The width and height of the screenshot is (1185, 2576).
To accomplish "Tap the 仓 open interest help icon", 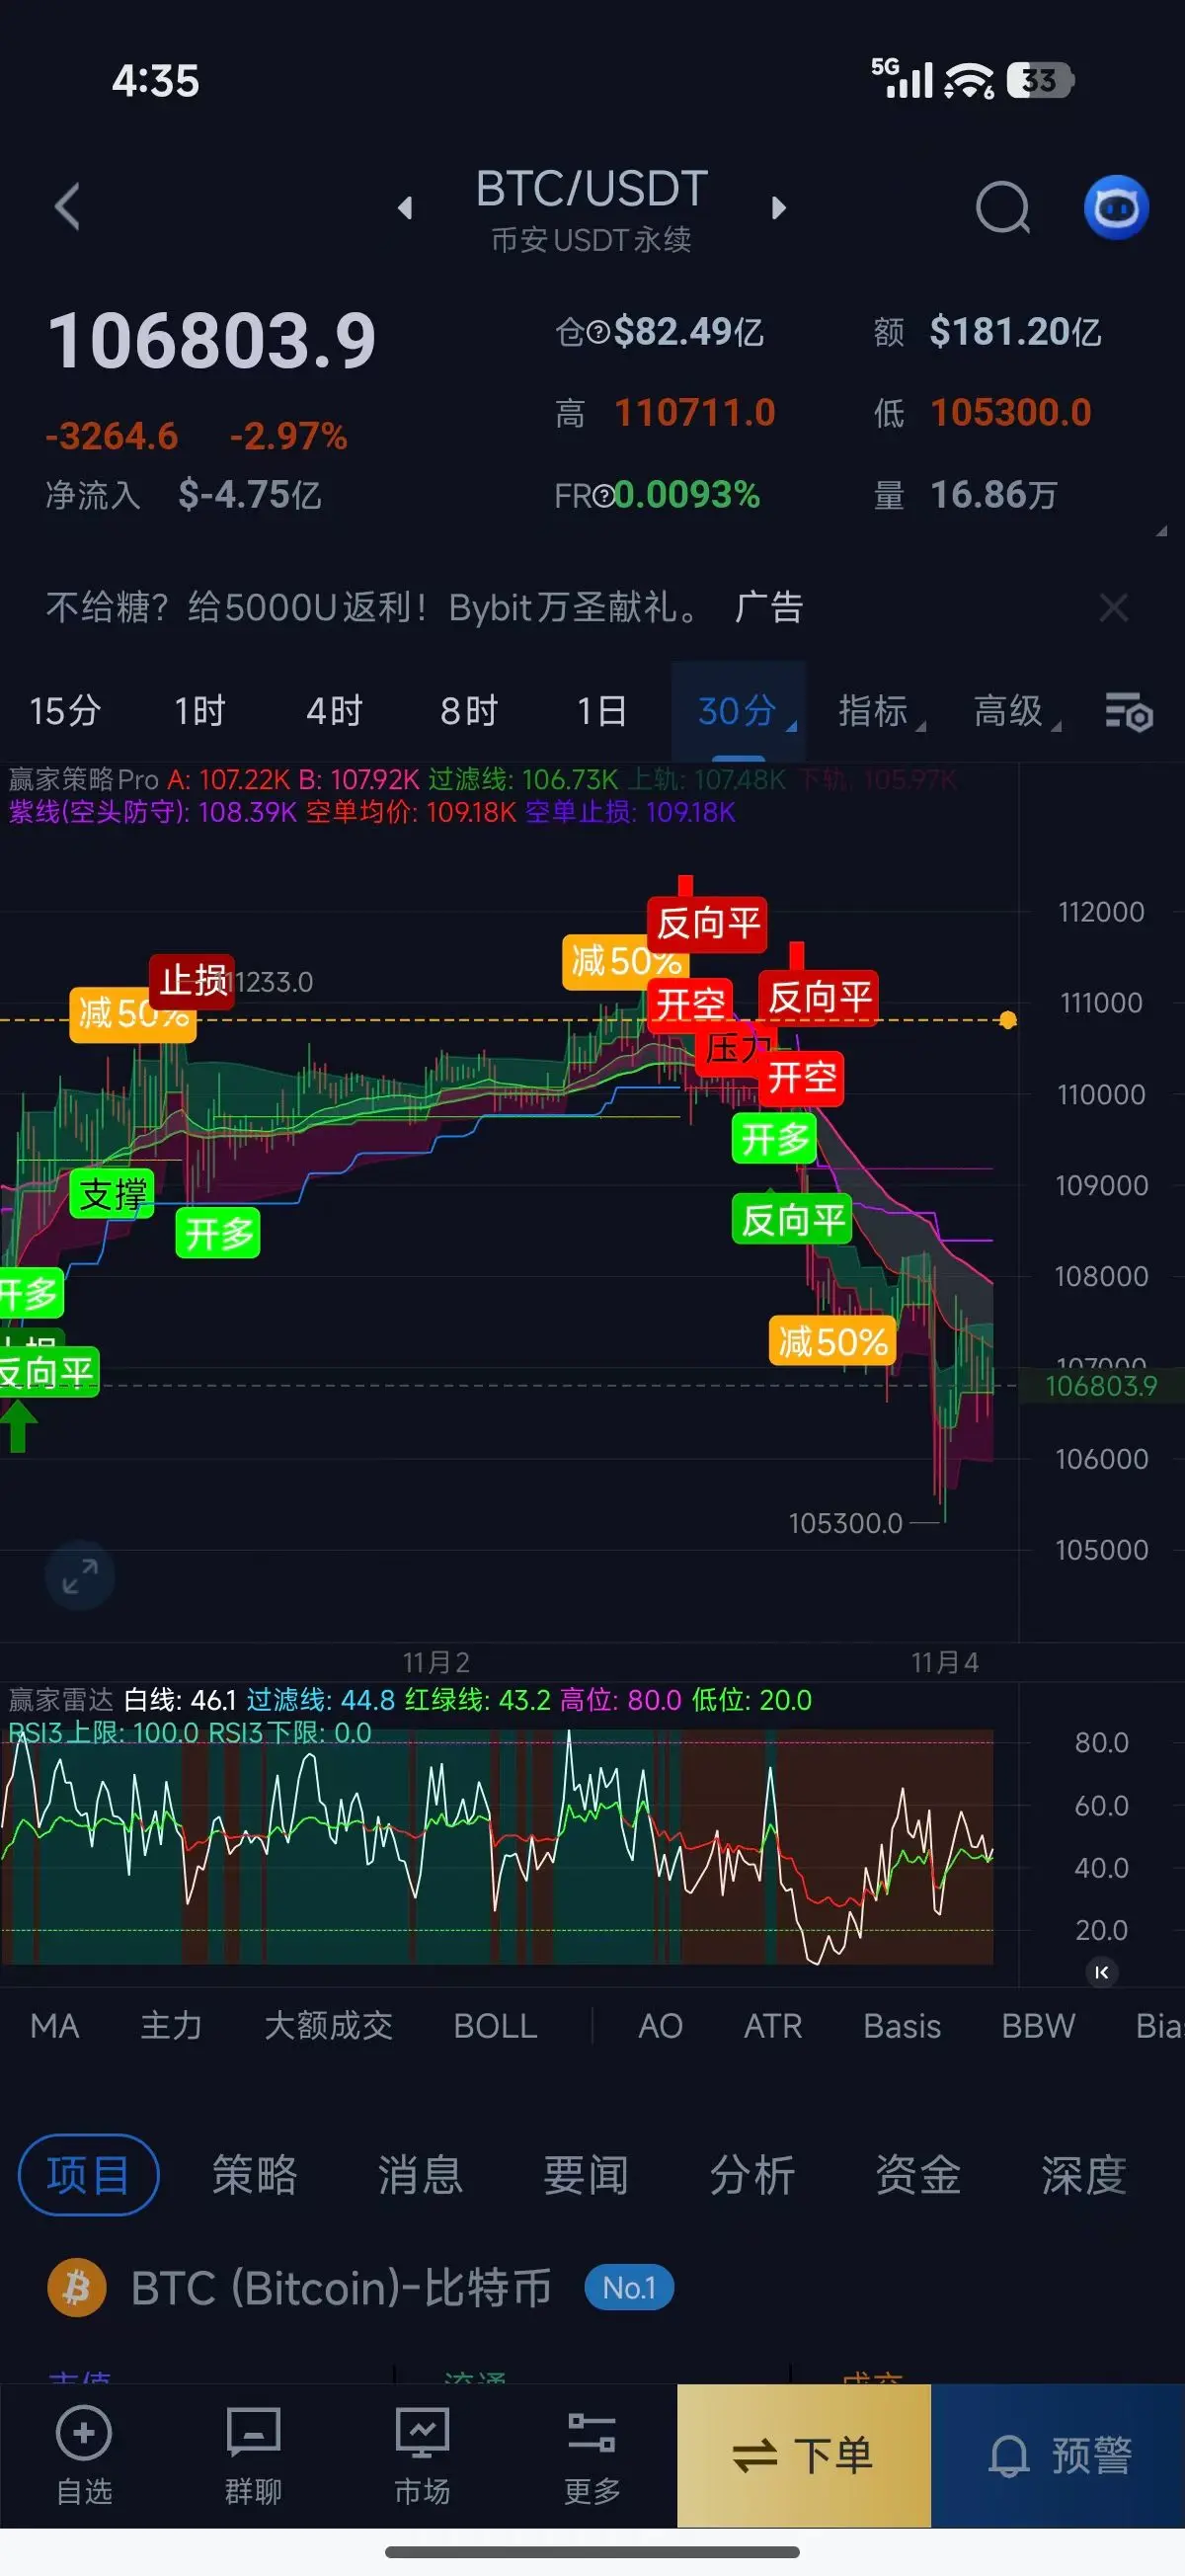I will (598, 332).
